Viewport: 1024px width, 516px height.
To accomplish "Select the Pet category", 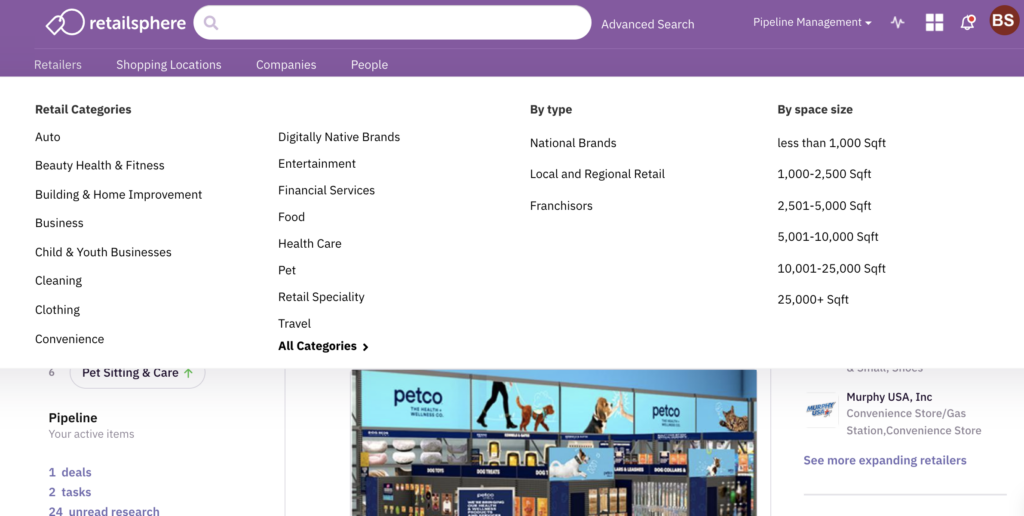I will [x=287, y=270].
